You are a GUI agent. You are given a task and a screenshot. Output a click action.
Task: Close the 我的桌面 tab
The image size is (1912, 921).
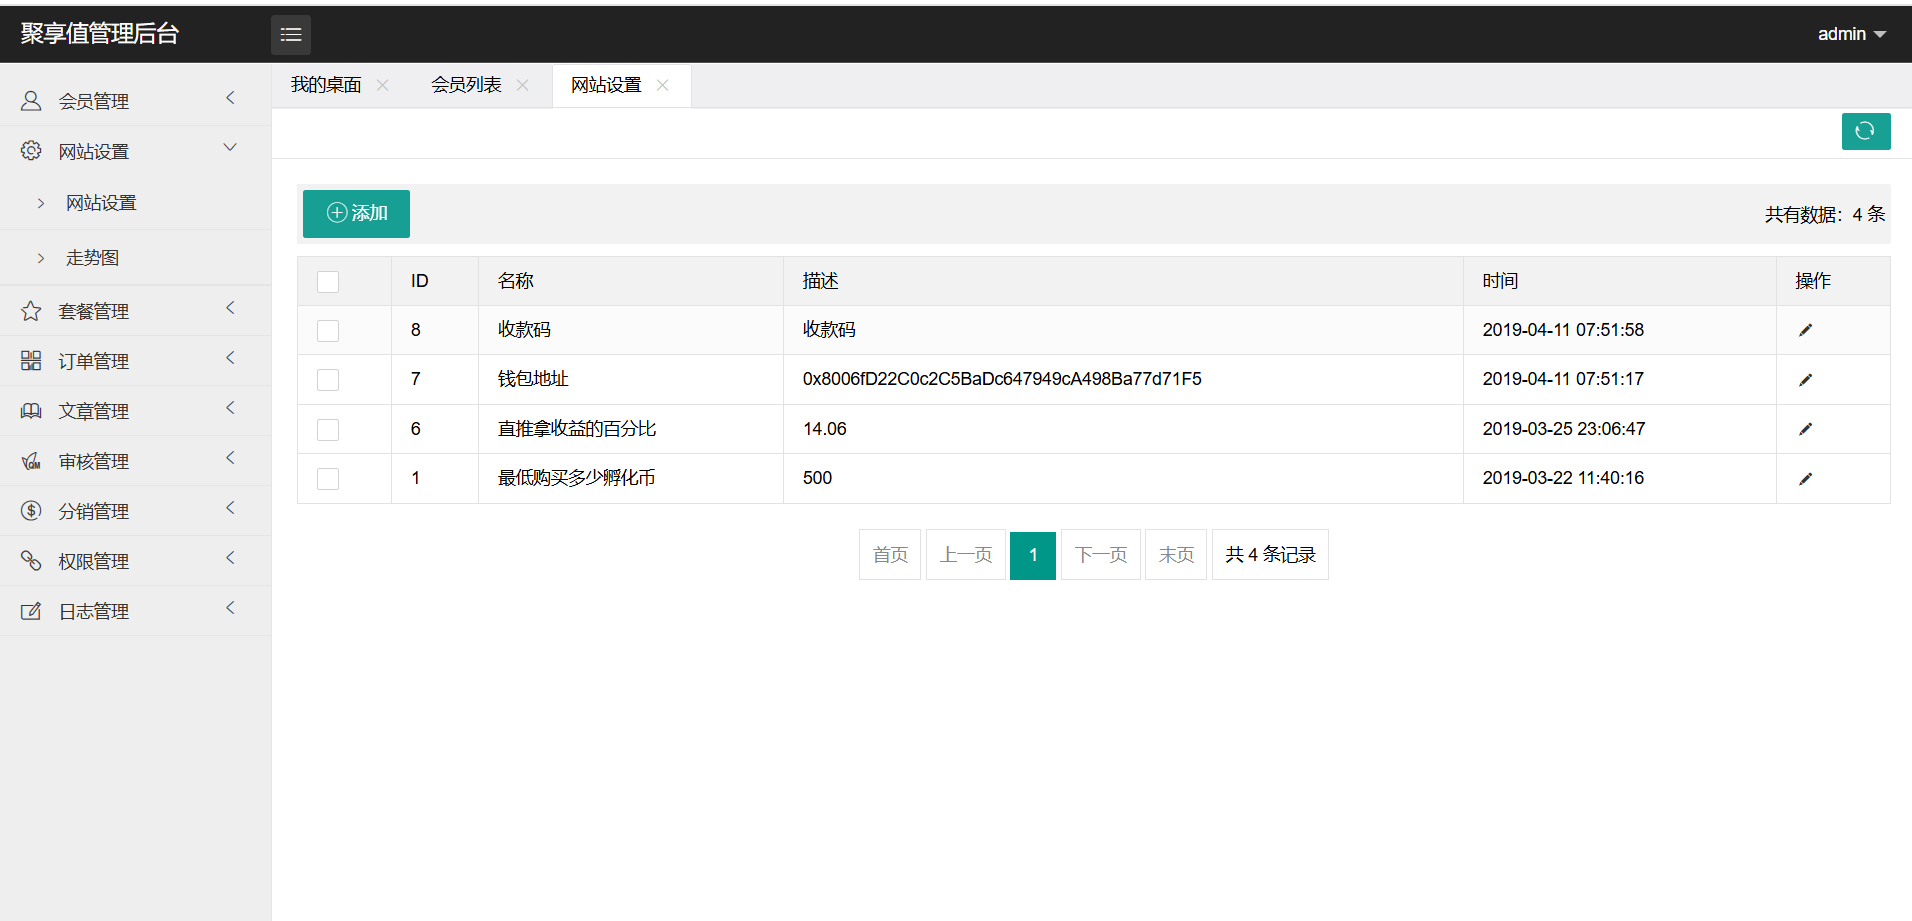tap(382, 86)
